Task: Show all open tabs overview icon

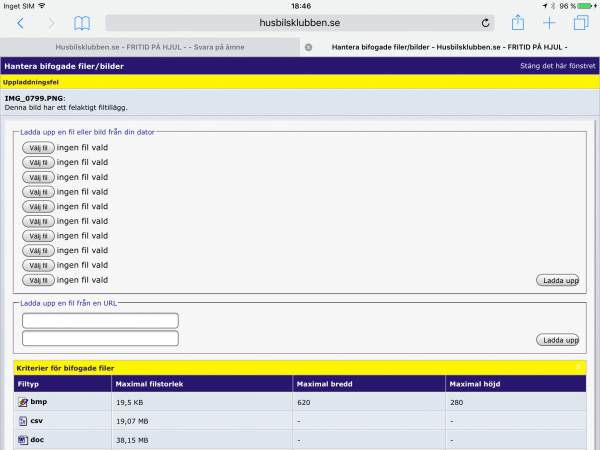Action: [x=580, y=23]
